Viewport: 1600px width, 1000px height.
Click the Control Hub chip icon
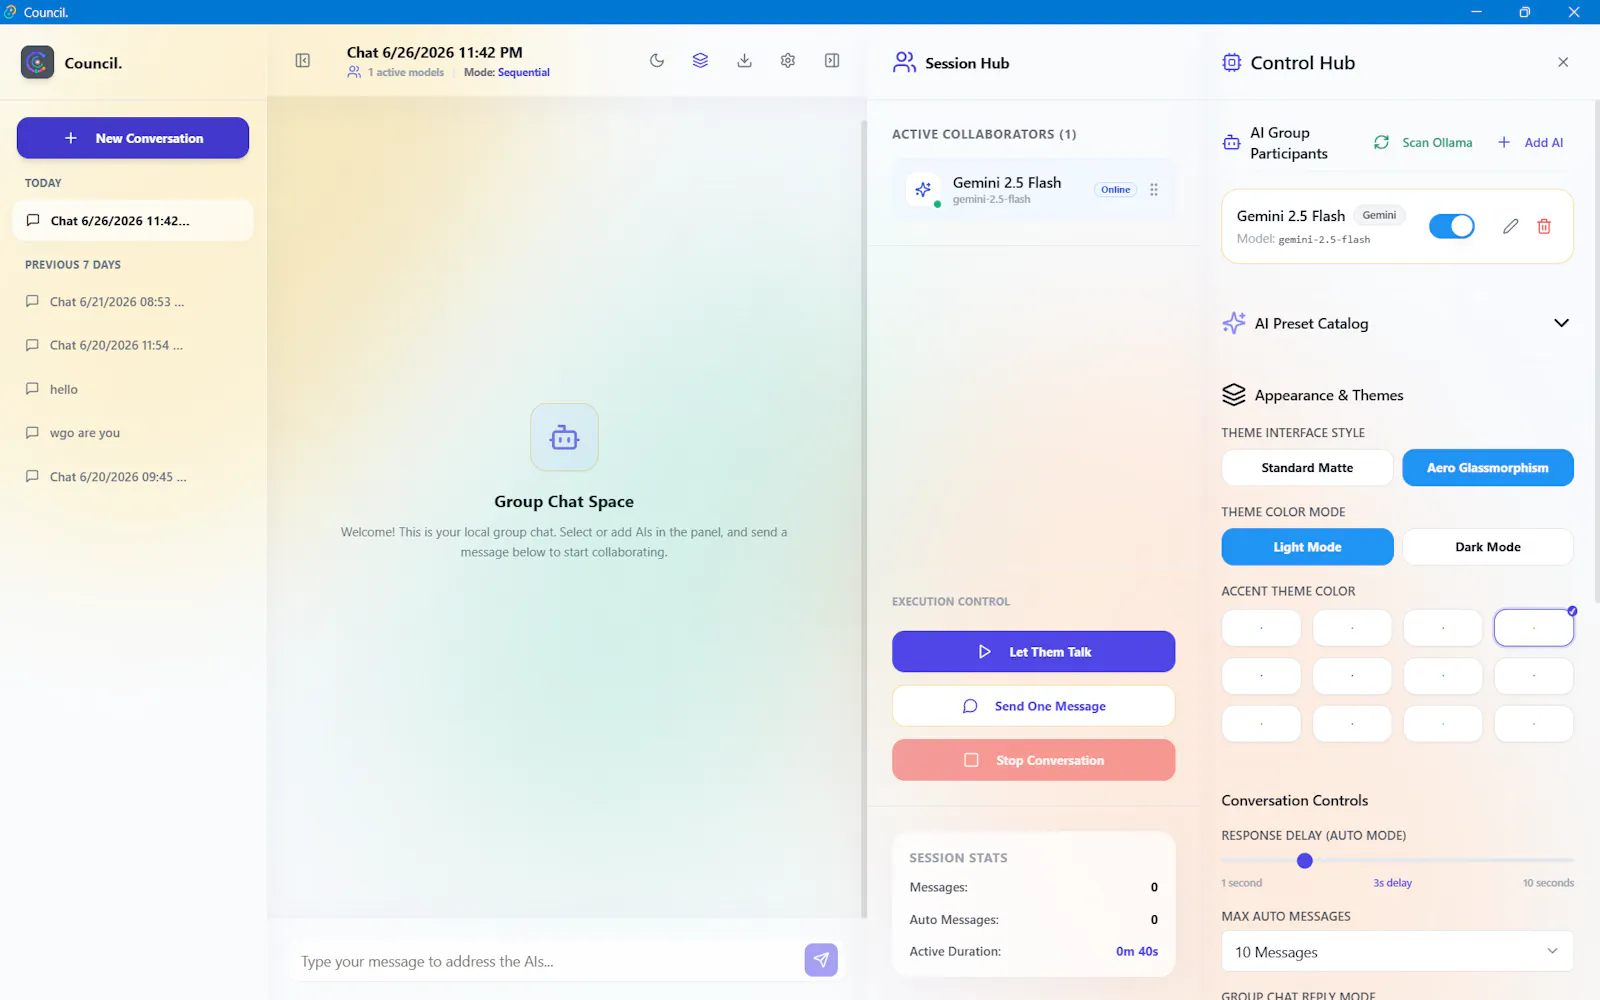coord(1232,62)
